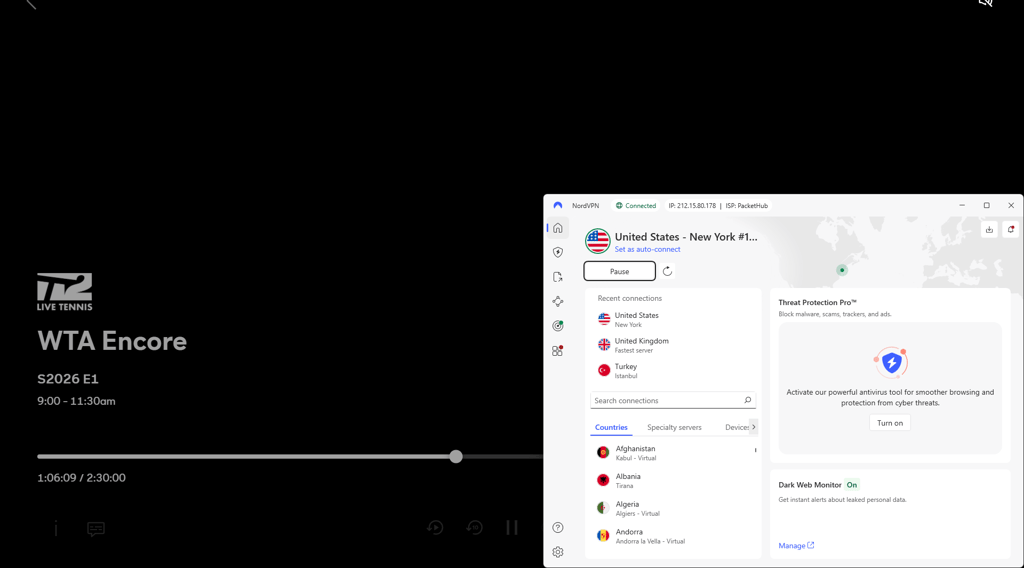Click the restart-from-beginning icon in player

436,528
